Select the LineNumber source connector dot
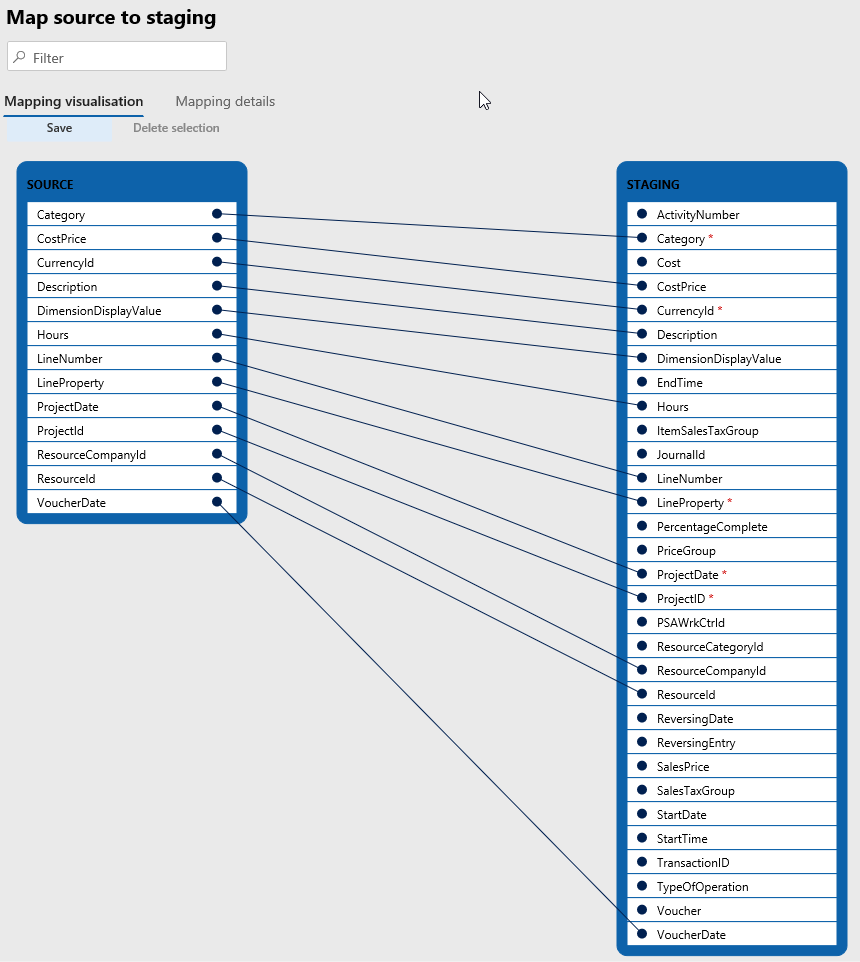860x962 pixels. (x=216, y=357)
